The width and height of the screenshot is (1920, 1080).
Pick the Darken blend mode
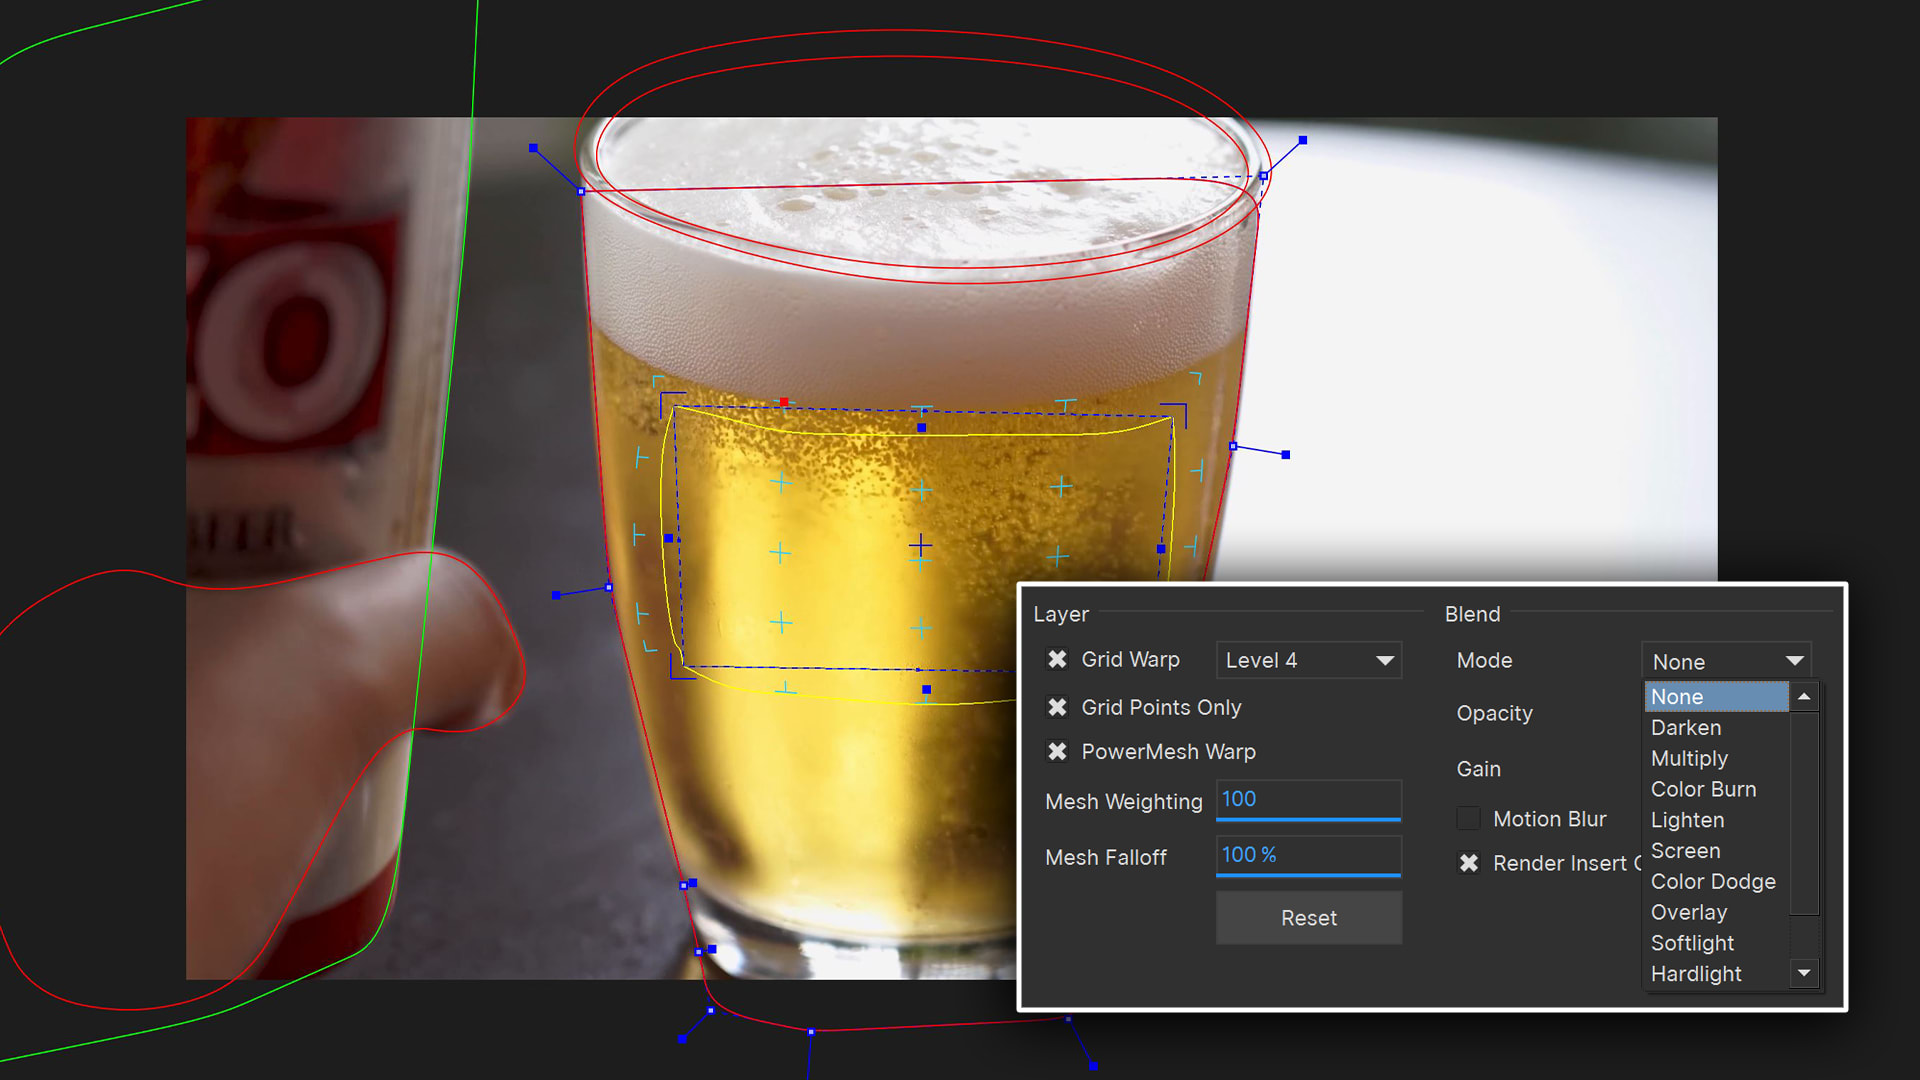click(1685, 727)
